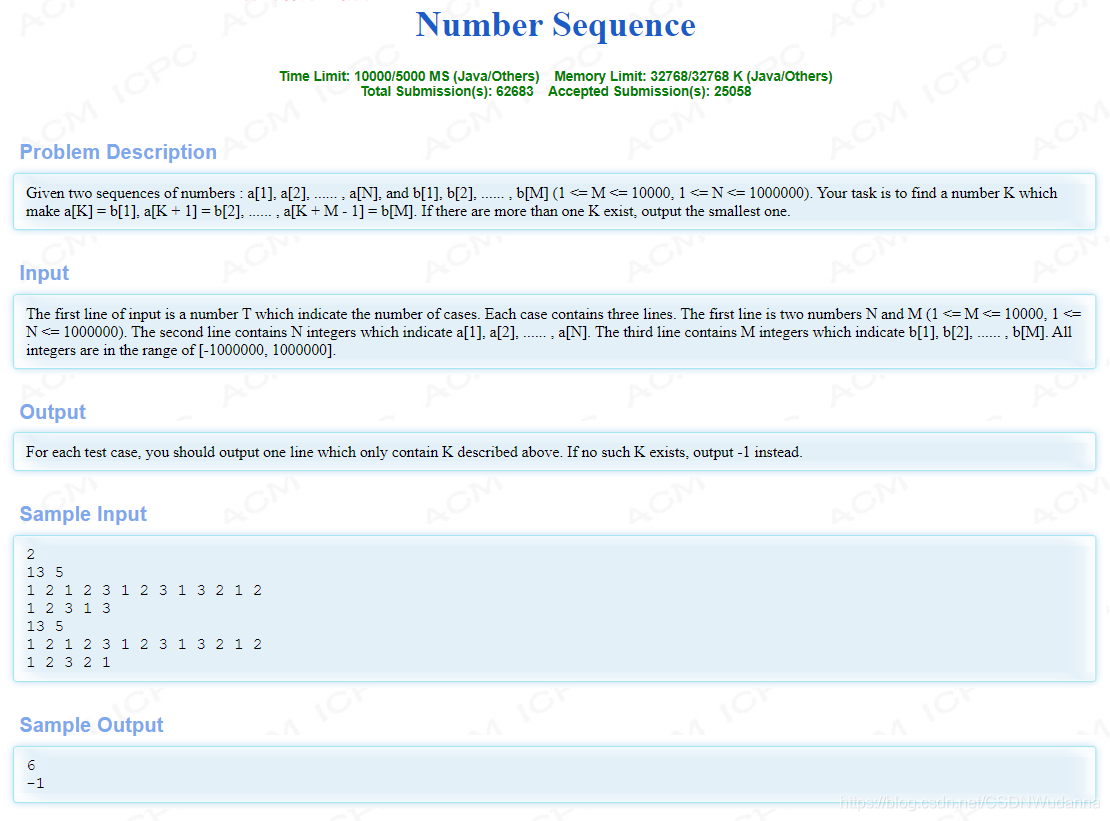Click sample output value '-1'
The width and height of the screenshot is (1110, 821).
pos(35,783)
